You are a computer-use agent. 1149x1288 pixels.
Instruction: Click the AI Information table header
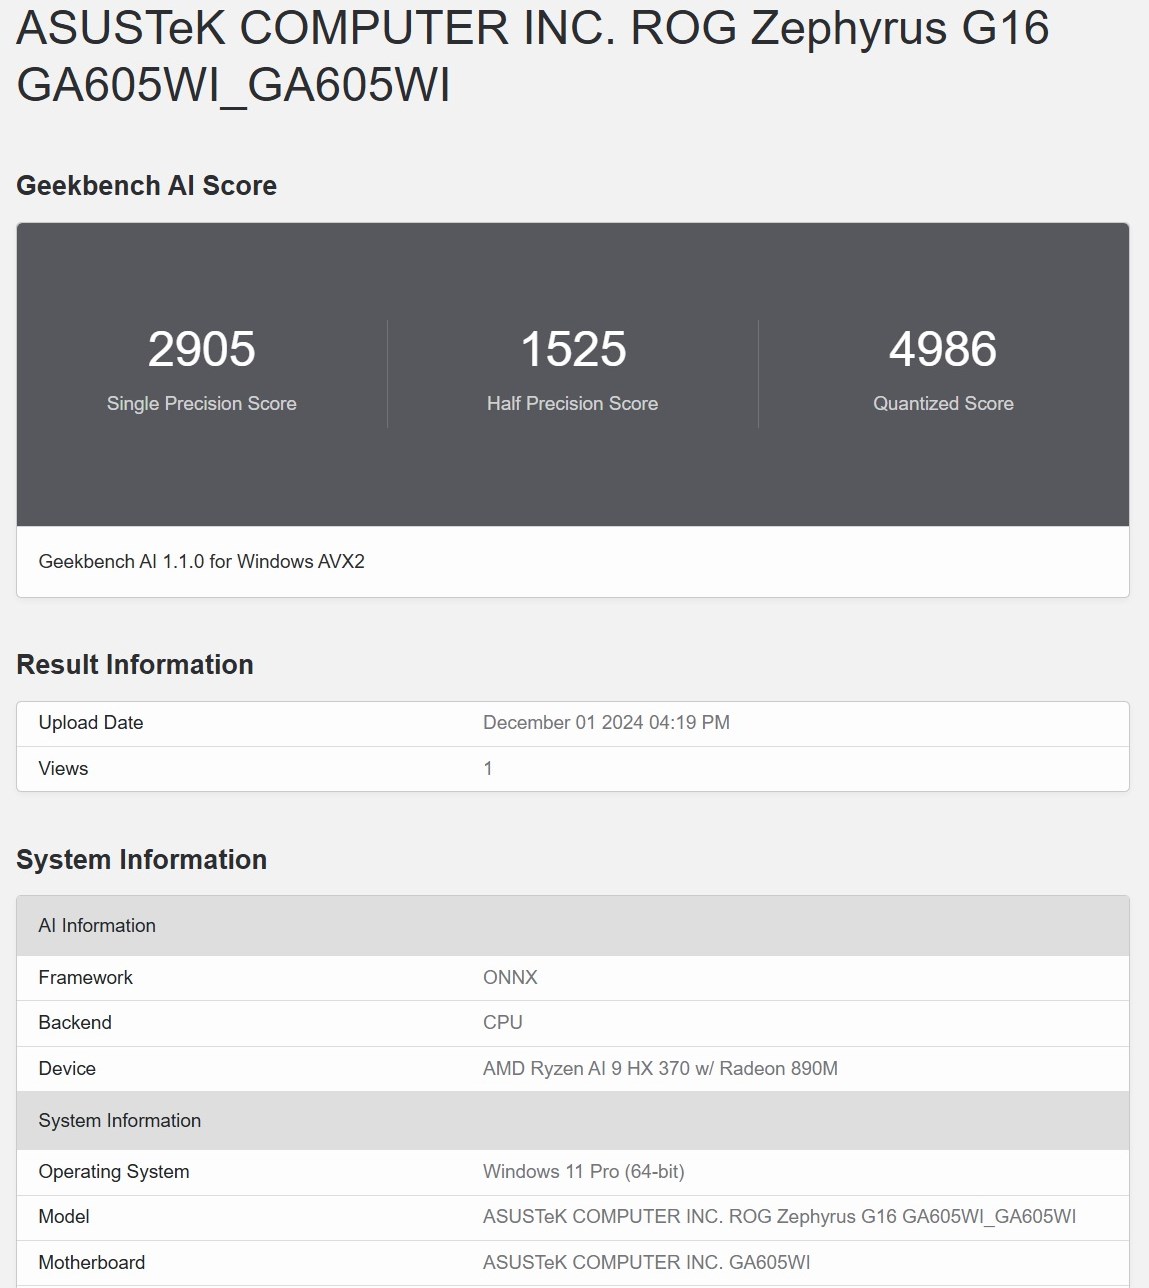tap(573, 925)
